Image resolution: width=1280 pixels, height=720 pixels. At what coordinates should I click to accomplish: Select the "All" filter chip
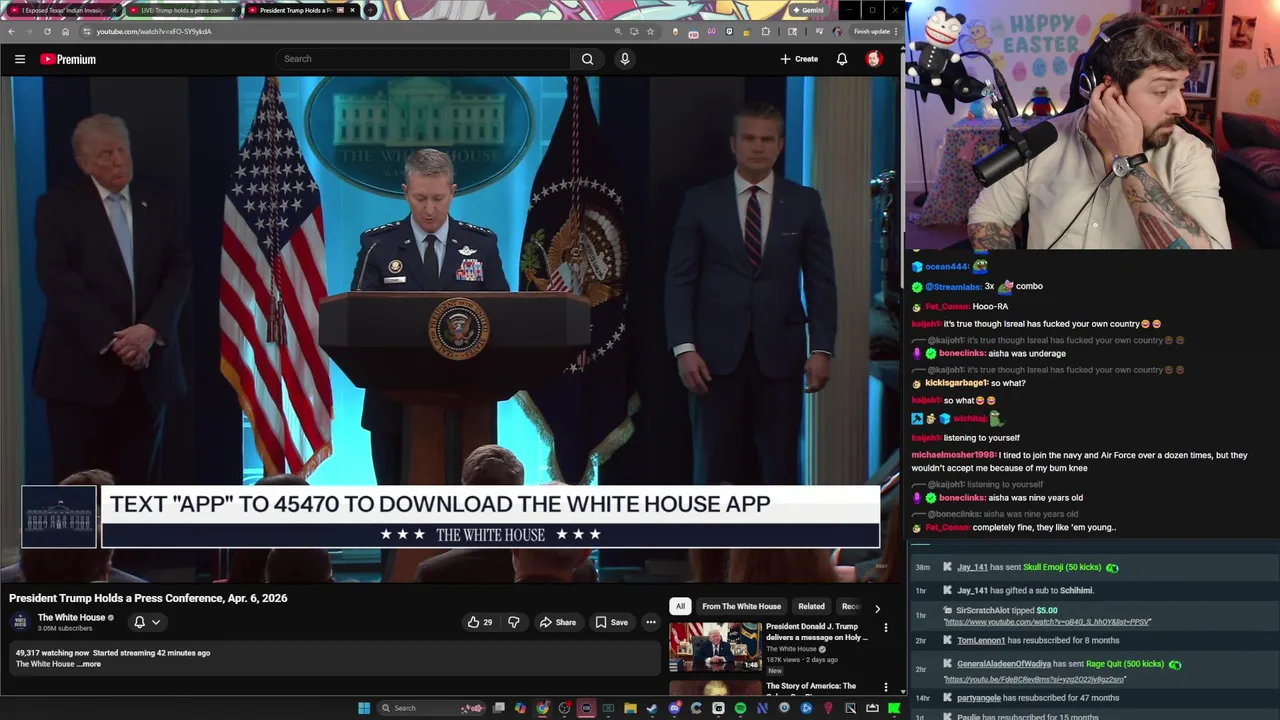pos(680,606)
